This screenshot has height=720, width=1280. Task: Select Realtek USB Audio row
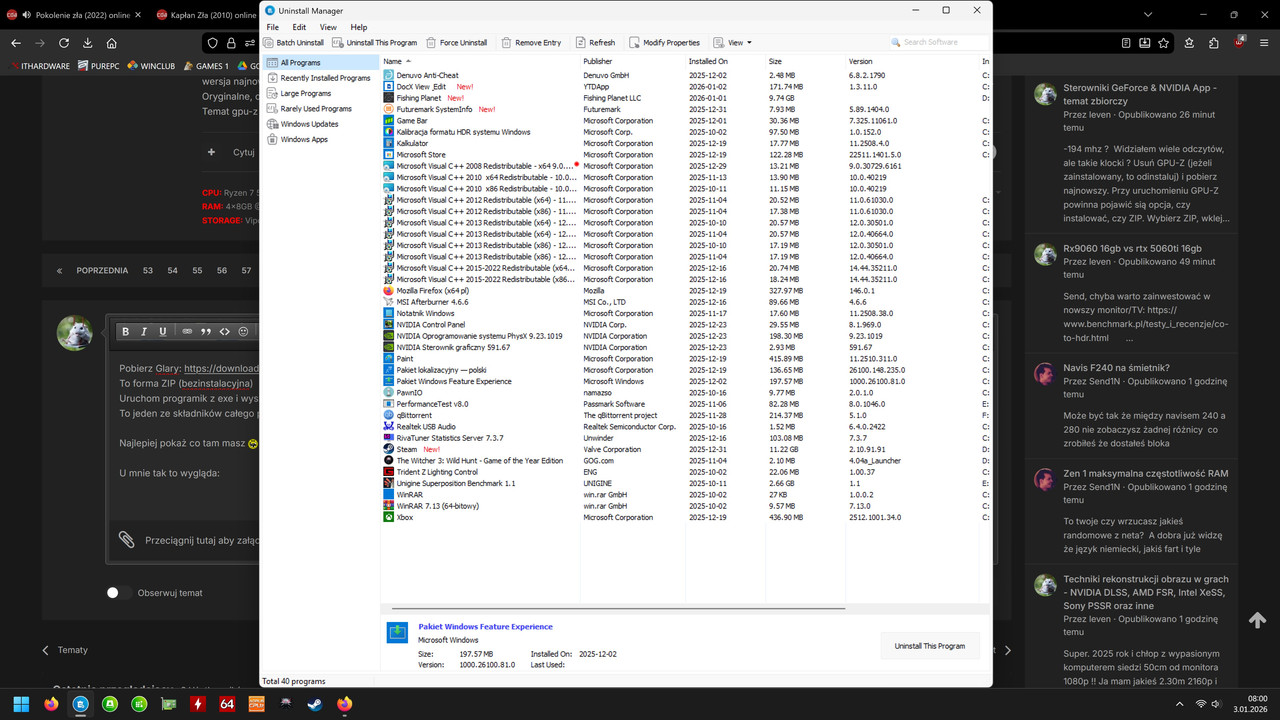(685, 426)
